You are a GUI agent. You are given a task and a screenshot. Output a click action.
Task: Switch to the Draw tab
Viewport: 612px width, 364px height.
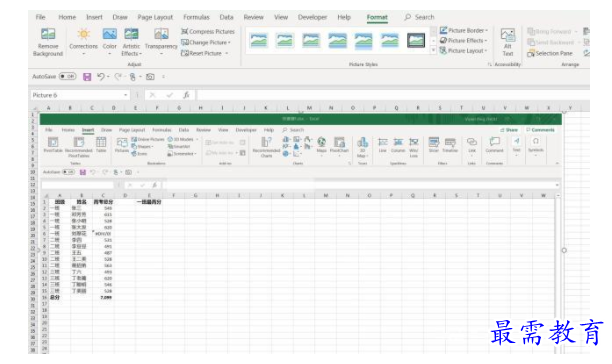120,17
